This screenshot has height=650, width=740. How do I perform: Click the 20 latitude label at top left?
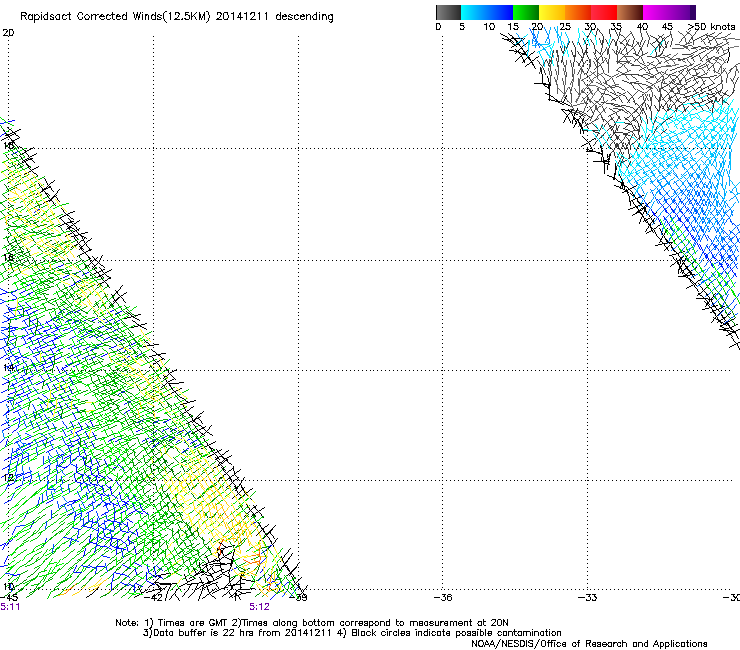pos(8,33)
